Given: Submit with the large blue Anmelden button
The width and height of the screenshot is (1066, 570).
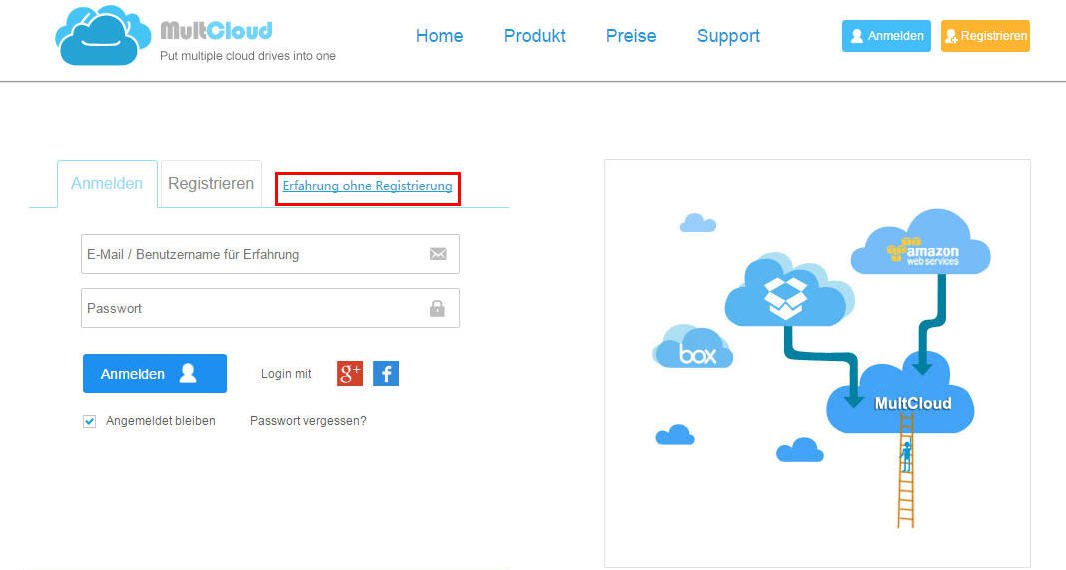Looking at the screenshot, I should (155, 373).
